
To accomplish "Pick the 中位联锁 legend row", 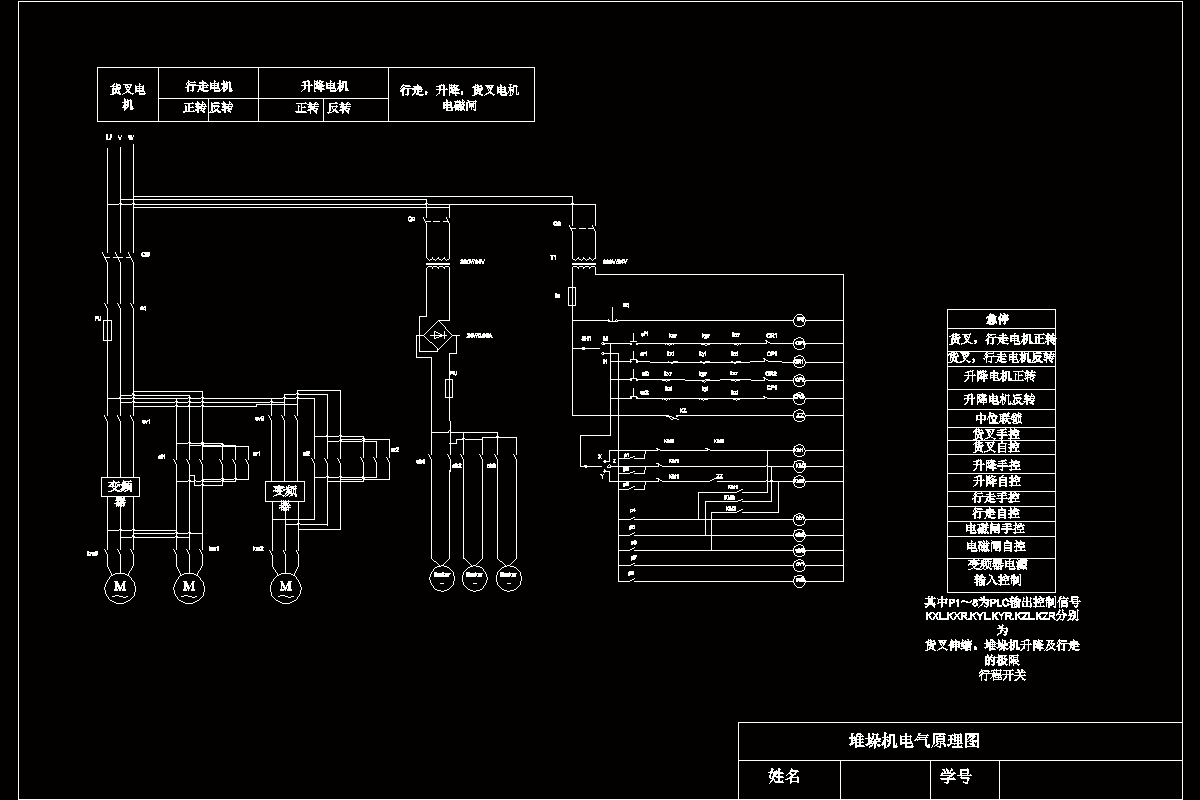I will coord(1001,418).
